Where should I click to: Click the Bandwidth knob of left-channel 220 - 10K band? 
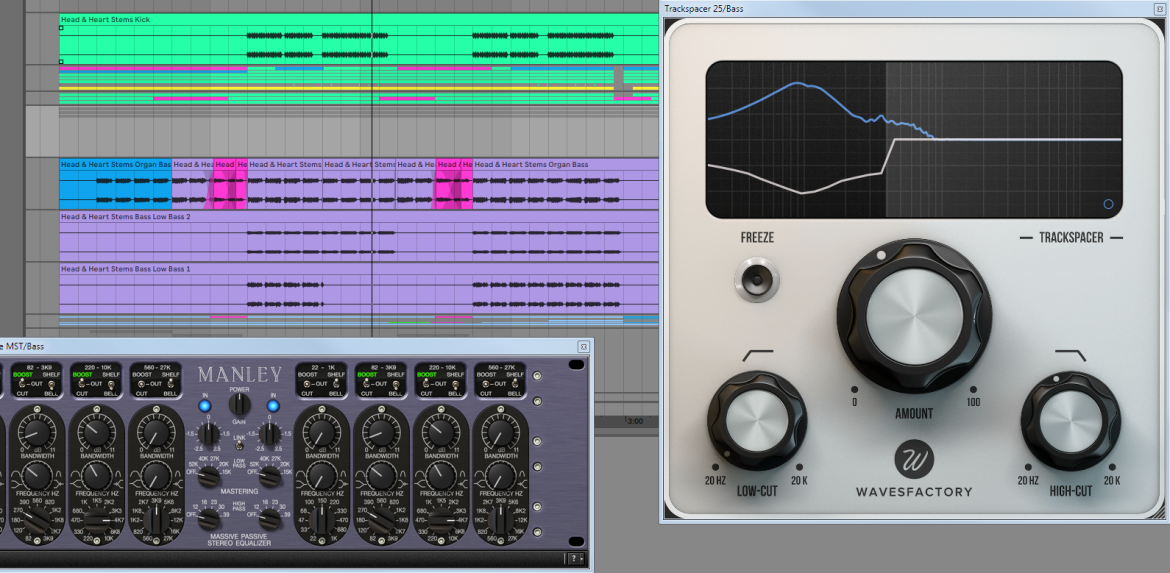[96, 475]
